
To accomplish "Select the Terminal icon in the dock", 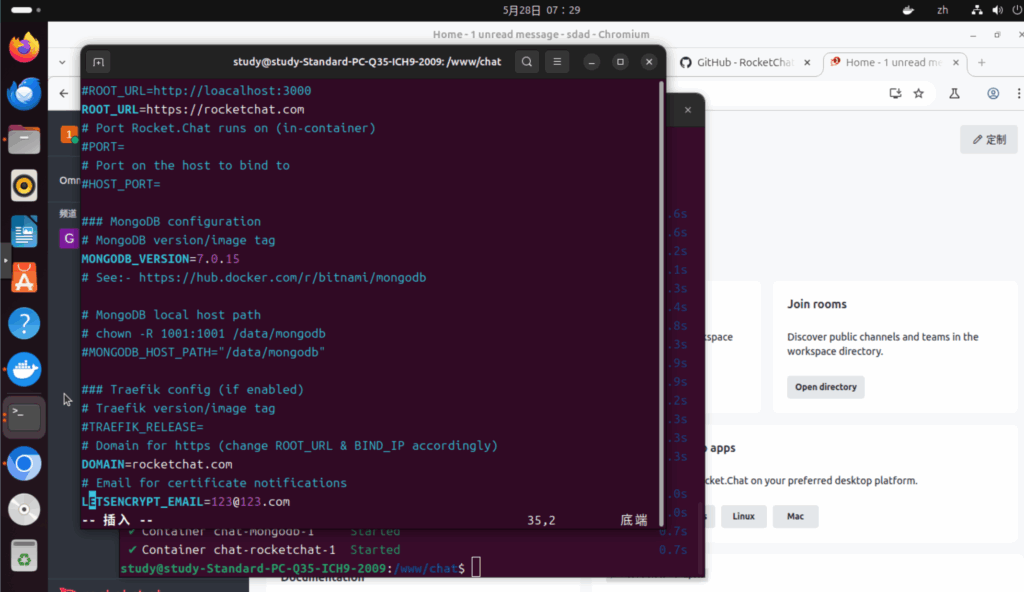I will [x=24, y=416].
